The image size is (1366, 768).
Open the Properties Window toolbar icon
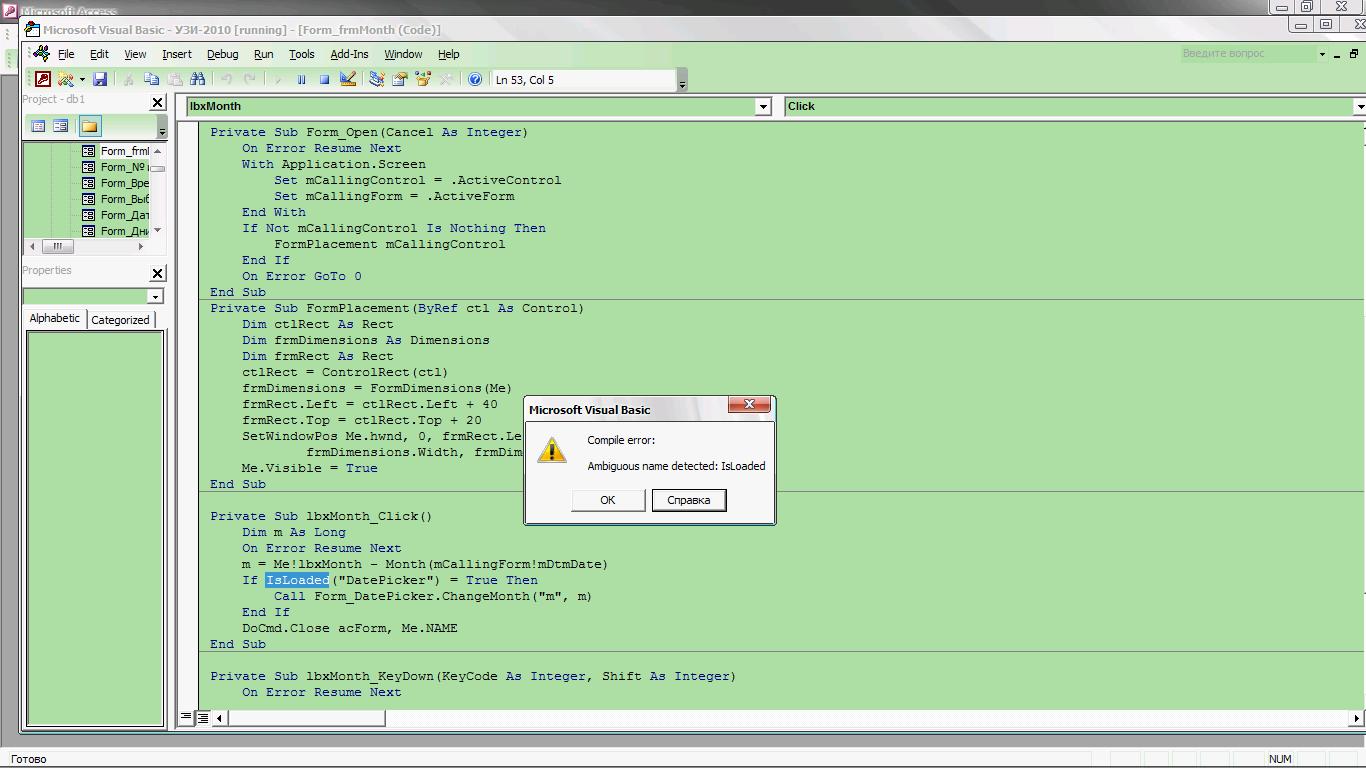coord(399,79)
